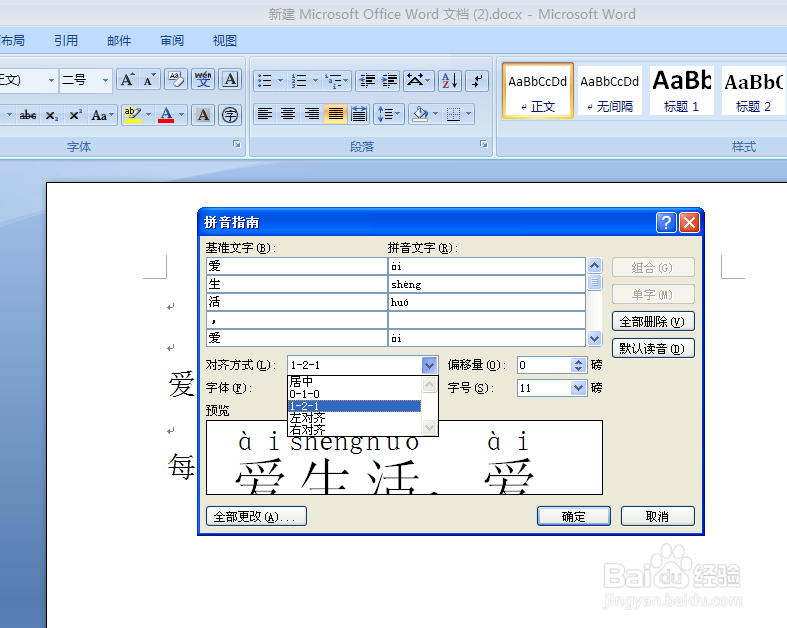Toggle superscript formatting
Screen dimensions: 787x628
click(x=76, y=115)
